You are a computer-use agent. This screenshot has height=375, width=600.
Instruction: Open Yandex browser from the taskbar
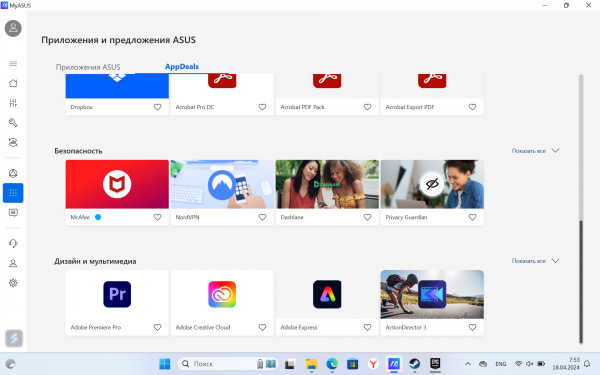pyautogui.click(x=373, y=364)
